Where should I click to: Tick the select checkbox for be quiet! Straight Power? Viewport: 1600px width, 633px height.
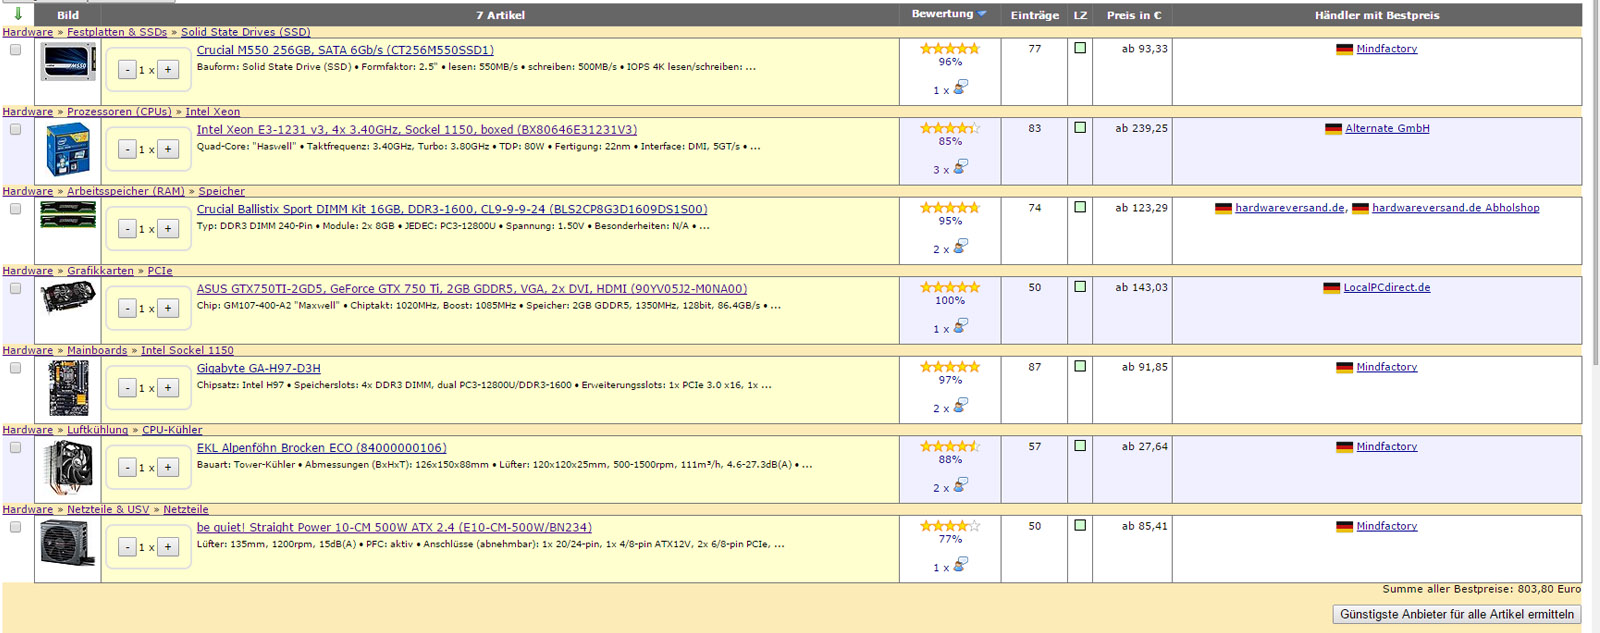click(x=15, y=527)
